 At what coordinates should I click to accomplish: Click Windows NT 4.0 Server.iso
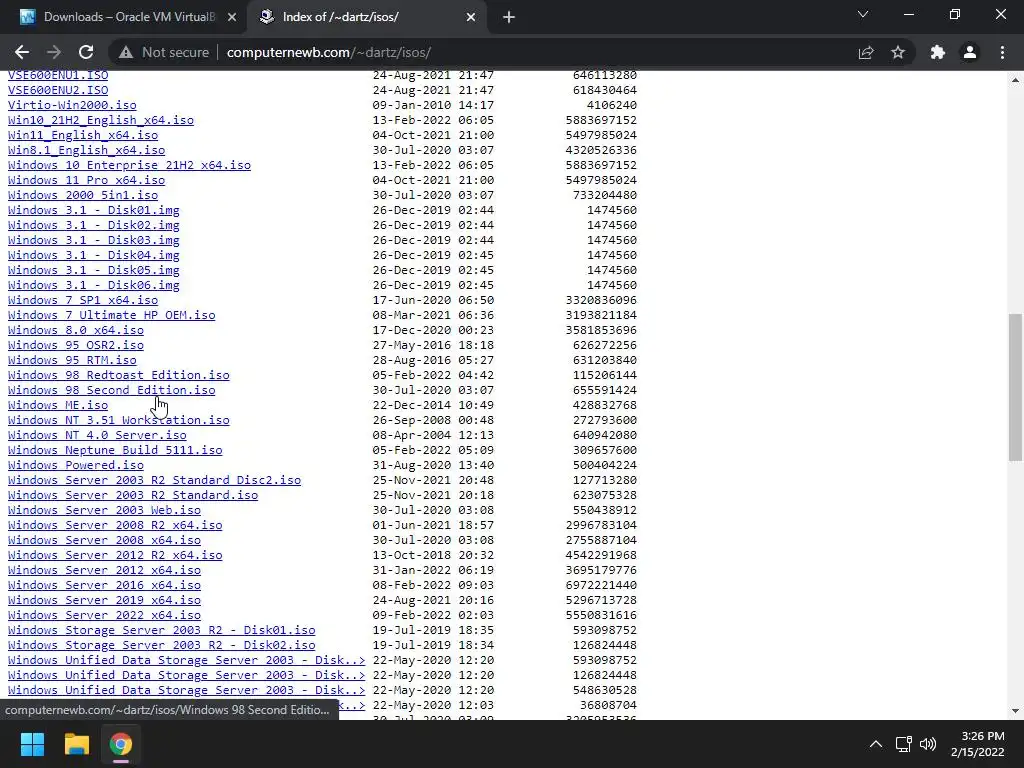point(97,436)
